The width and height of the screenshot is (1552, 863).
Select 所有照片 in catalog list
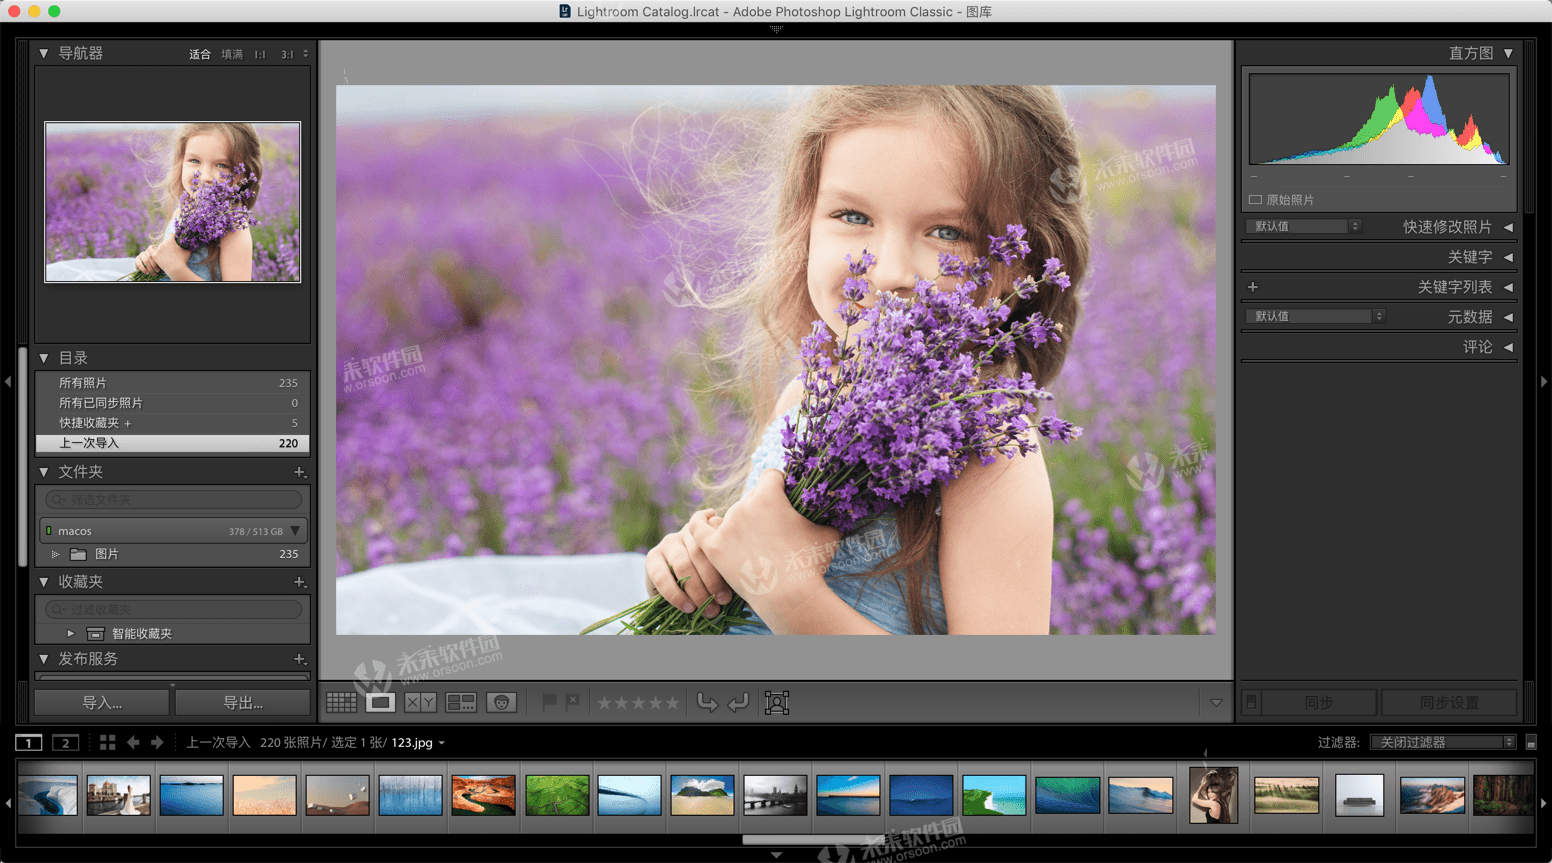pos(83,383)
